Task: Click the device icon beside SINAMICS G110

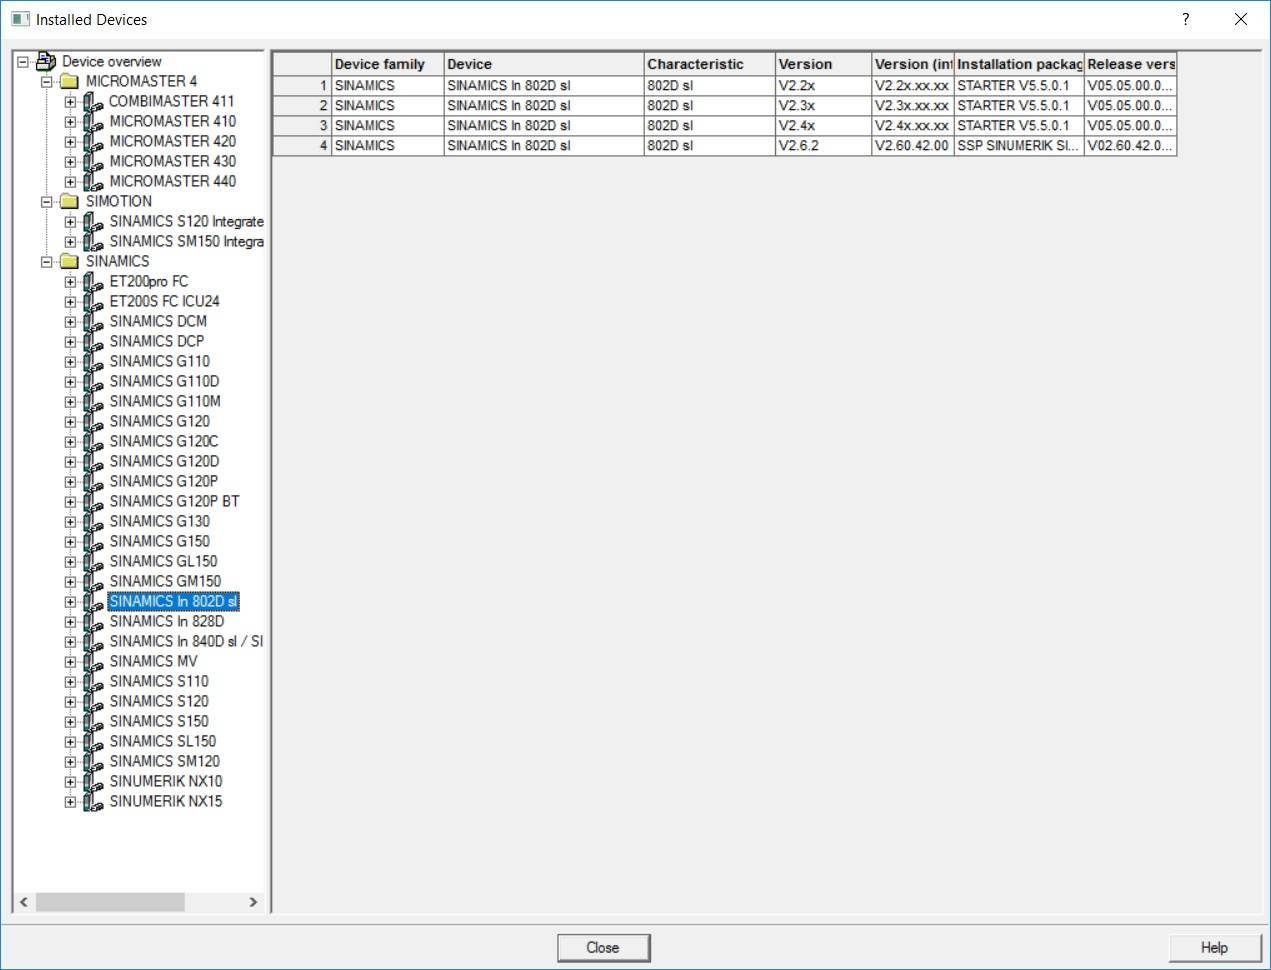Action: 93,362
